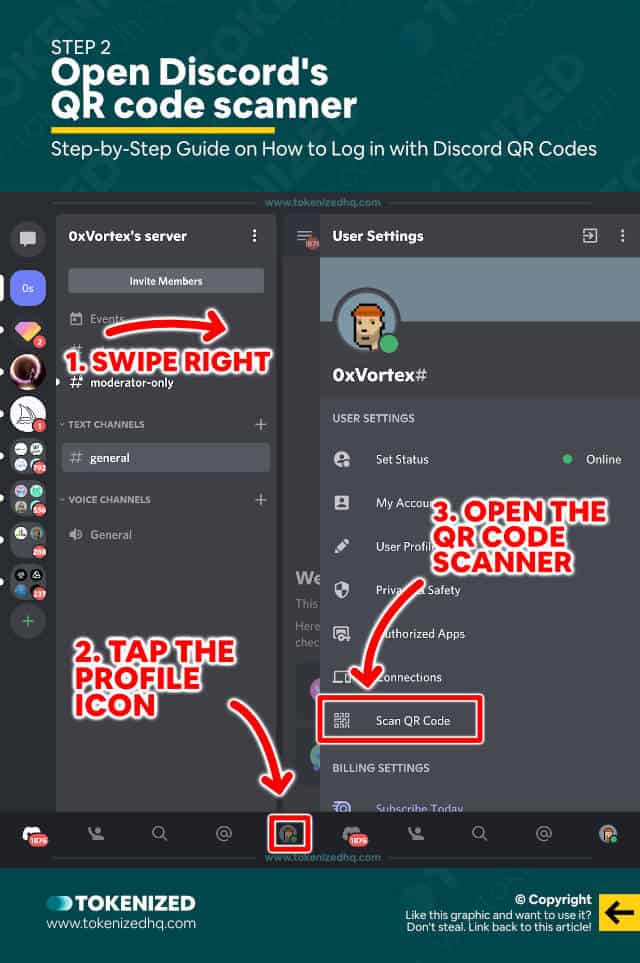
Task: Add a channel under TEXT CHANNELS
Action: (x=260, y=424)
